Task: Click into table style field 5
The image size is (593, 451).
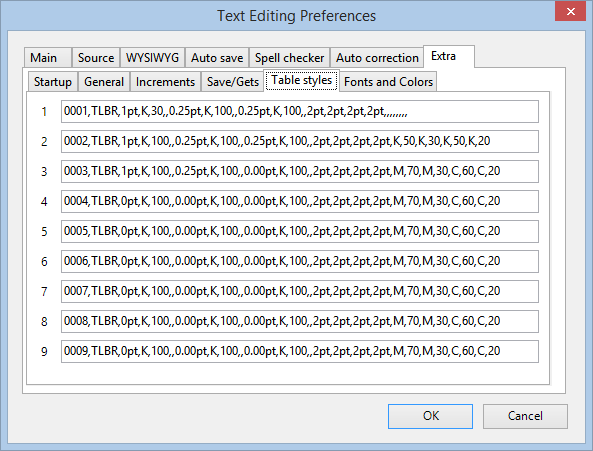Action: [x=300, y=231]
